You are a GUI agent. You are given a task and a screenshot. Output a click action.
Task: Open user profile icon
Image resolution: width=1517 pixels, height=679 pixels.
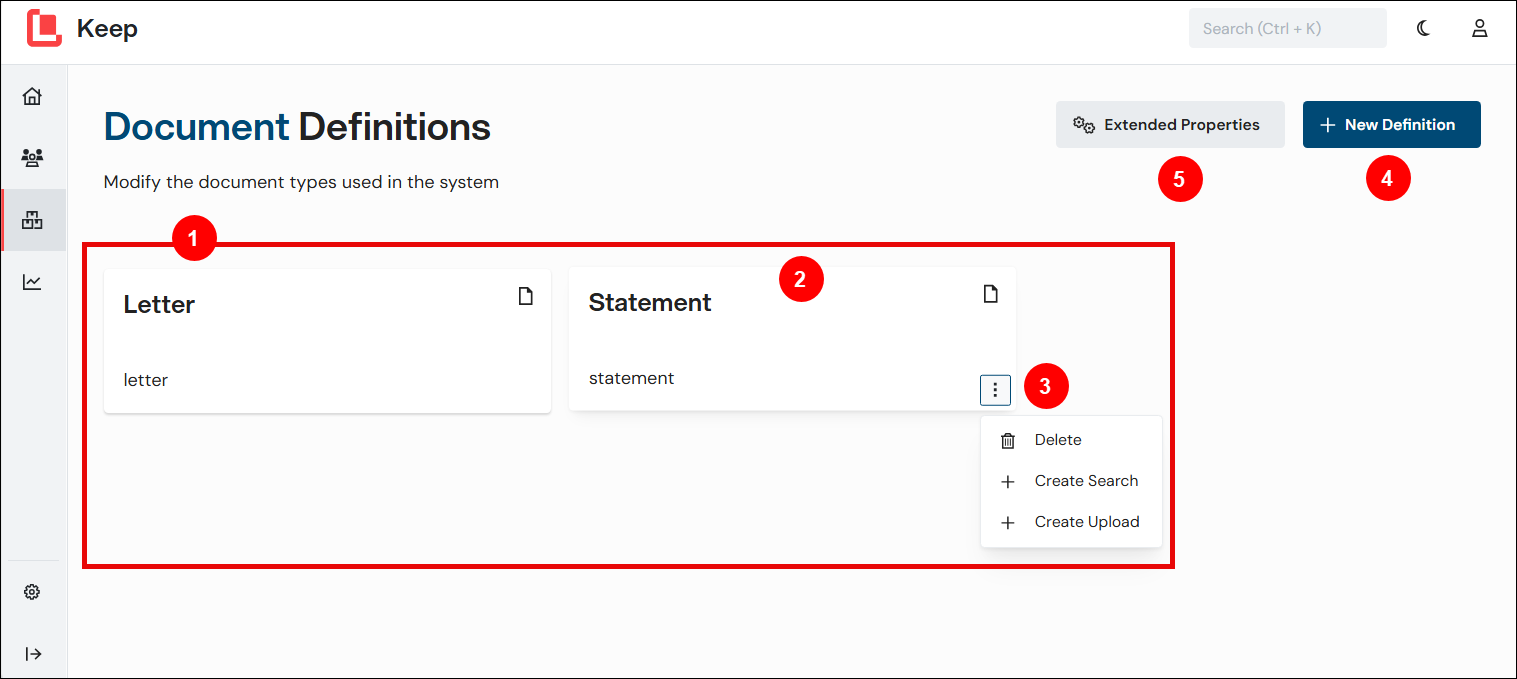point(1480,28)
